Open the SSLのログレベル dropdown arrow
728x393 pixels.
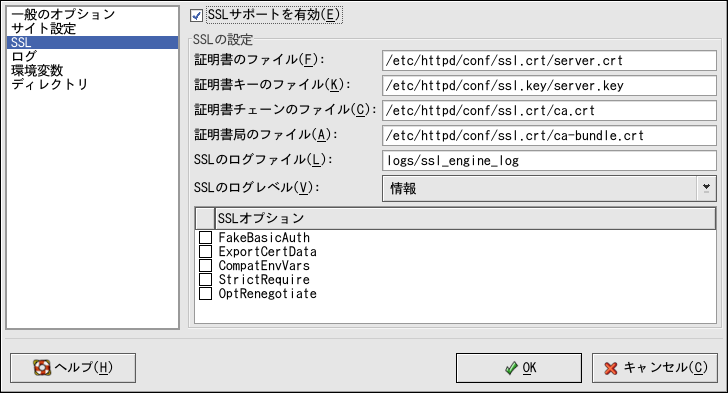pos(706,188)
